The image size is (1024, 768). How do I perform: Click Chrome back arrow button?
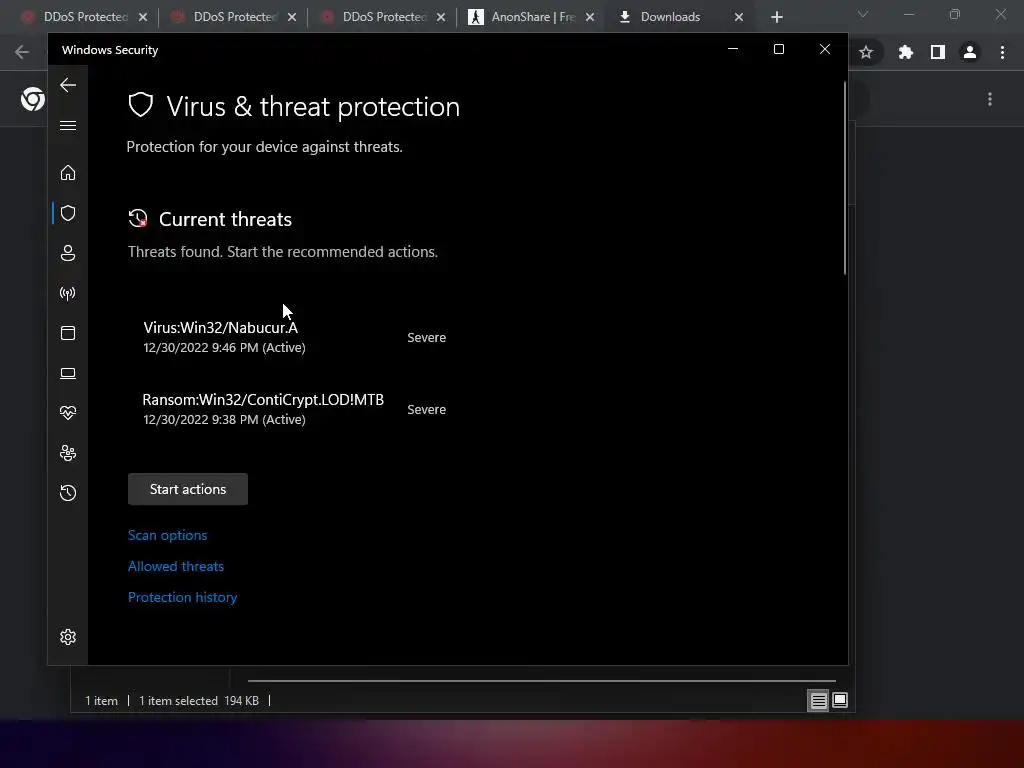point(22,52)
